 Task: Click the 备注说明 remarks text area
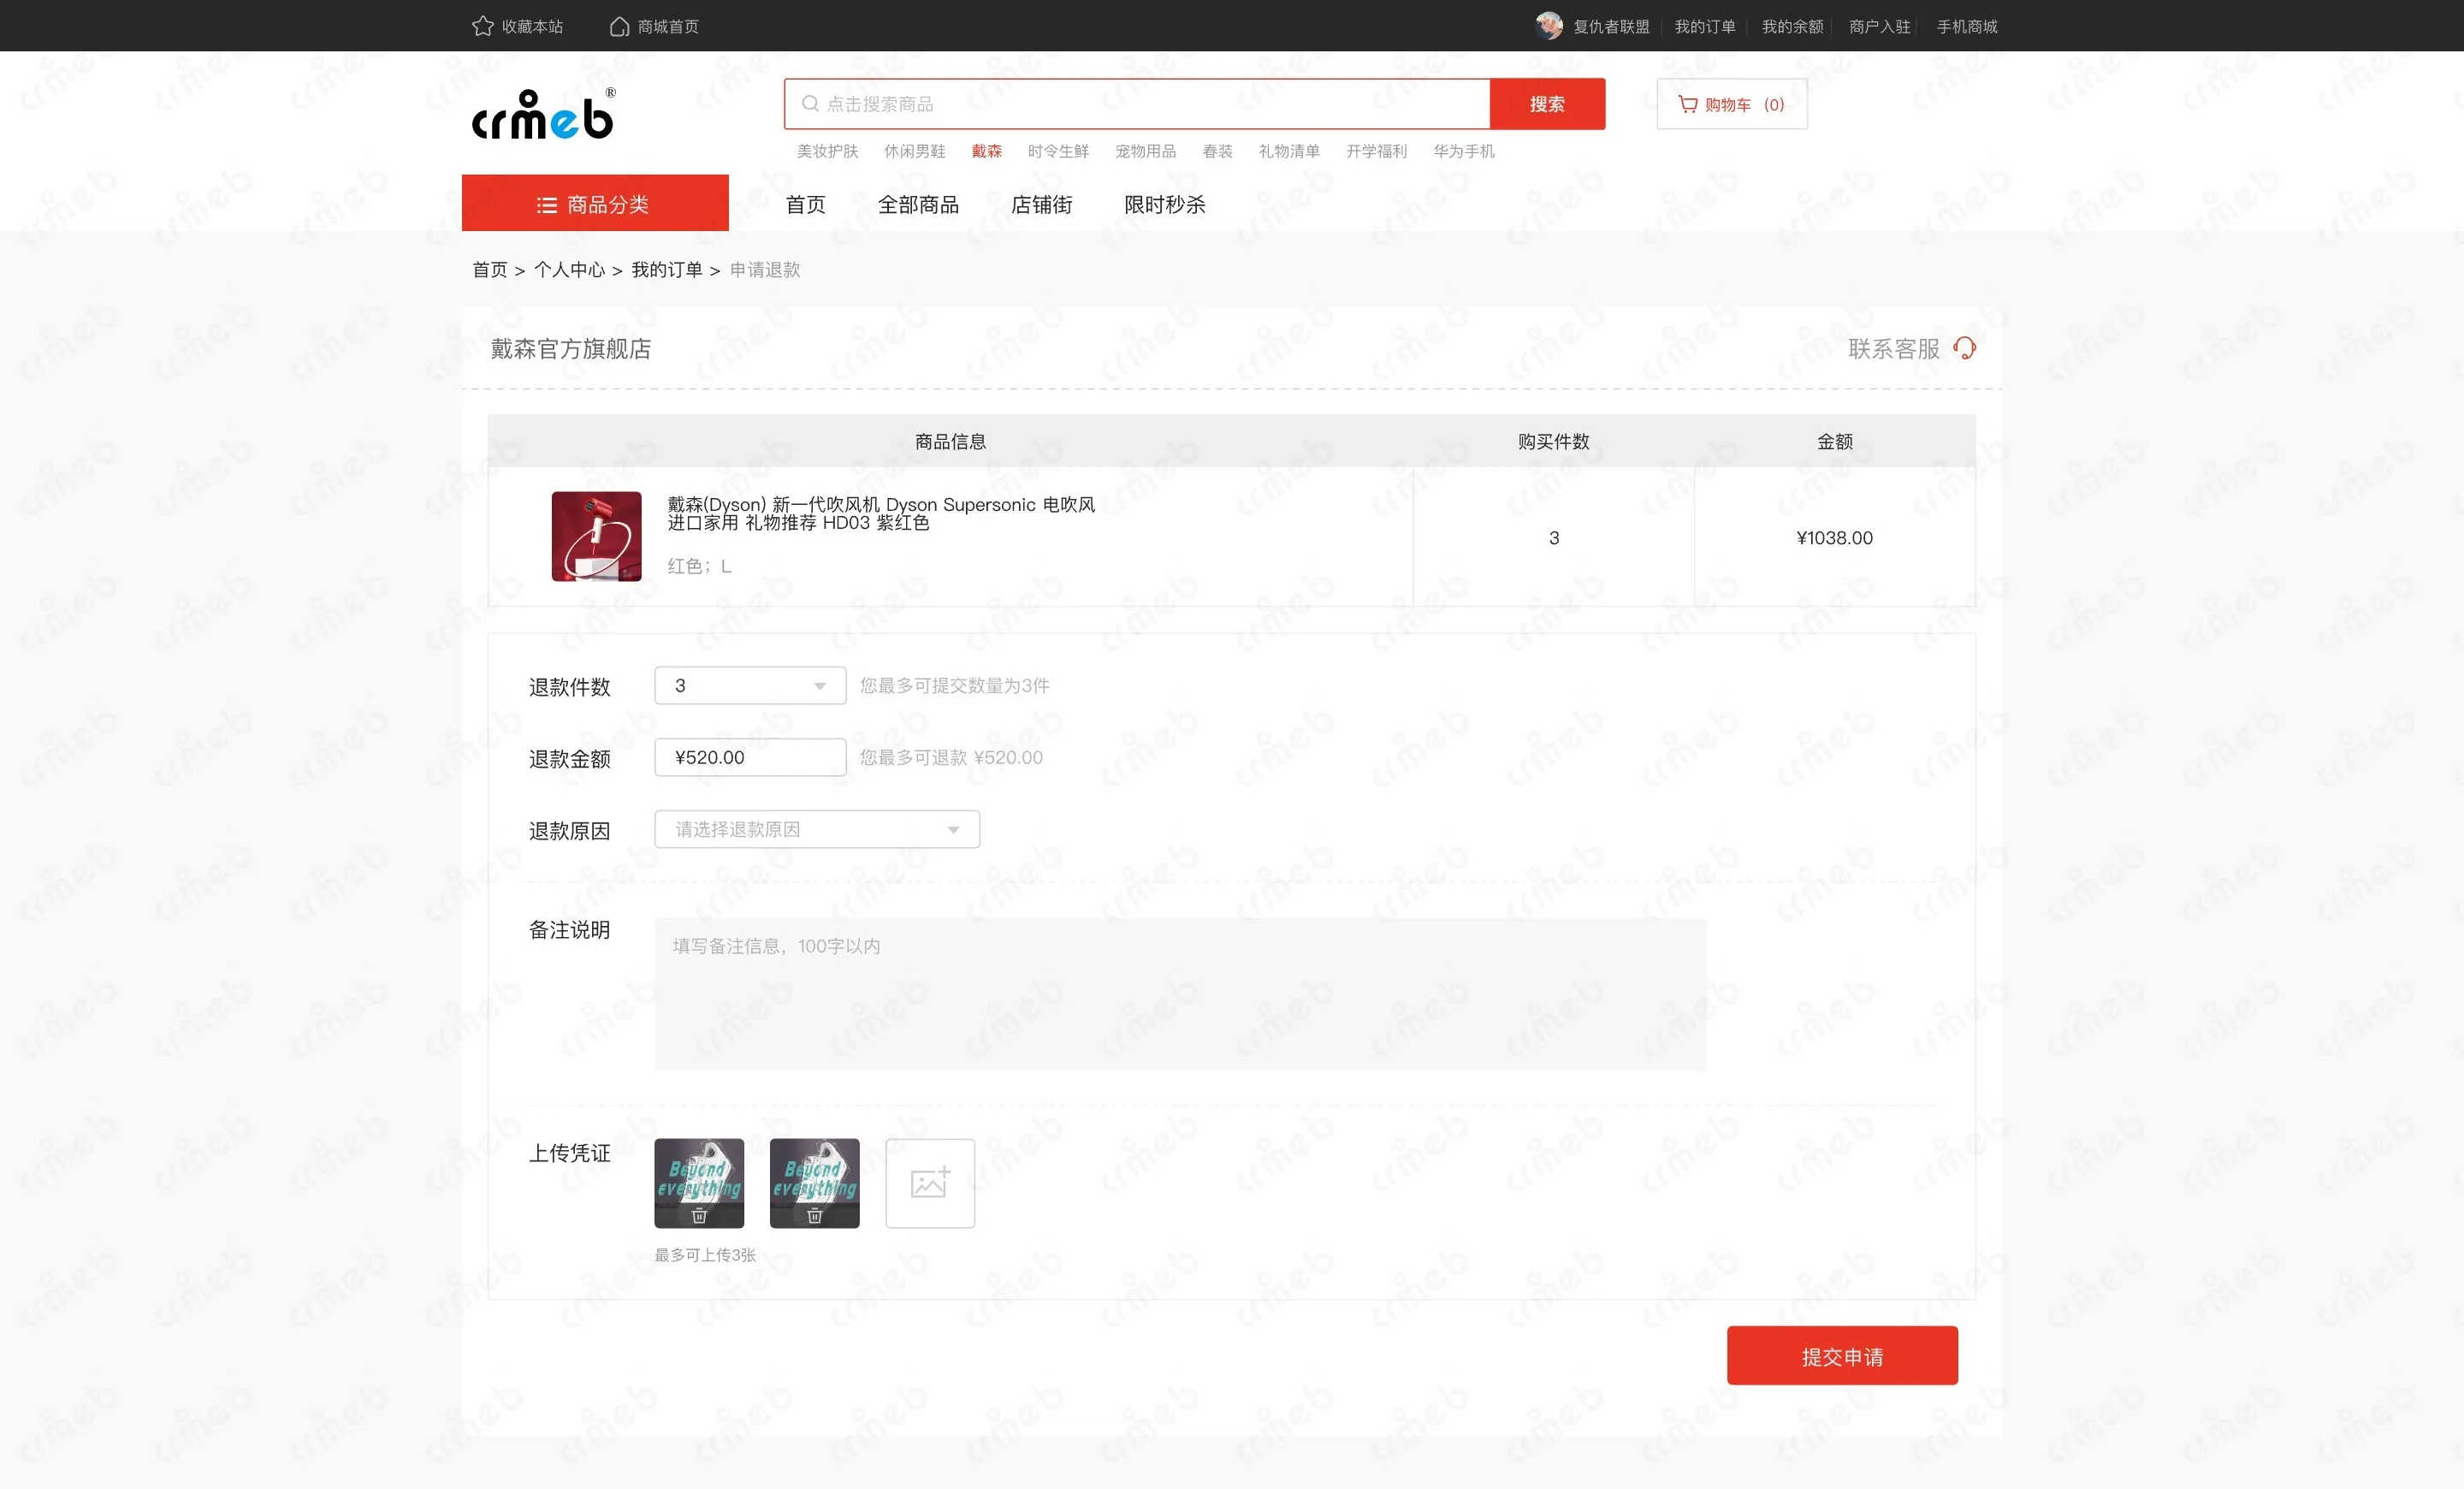[x=1180, y=994]
